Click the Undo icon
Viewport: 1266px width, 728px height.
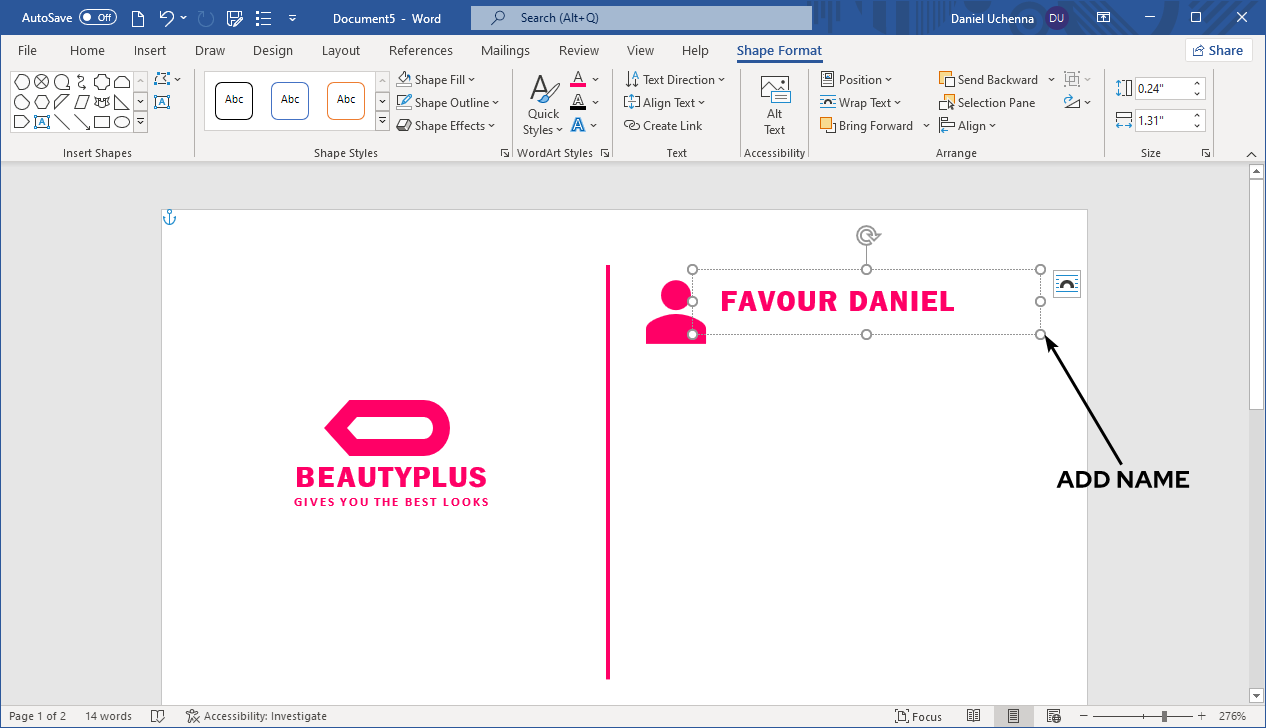point(166,18)
